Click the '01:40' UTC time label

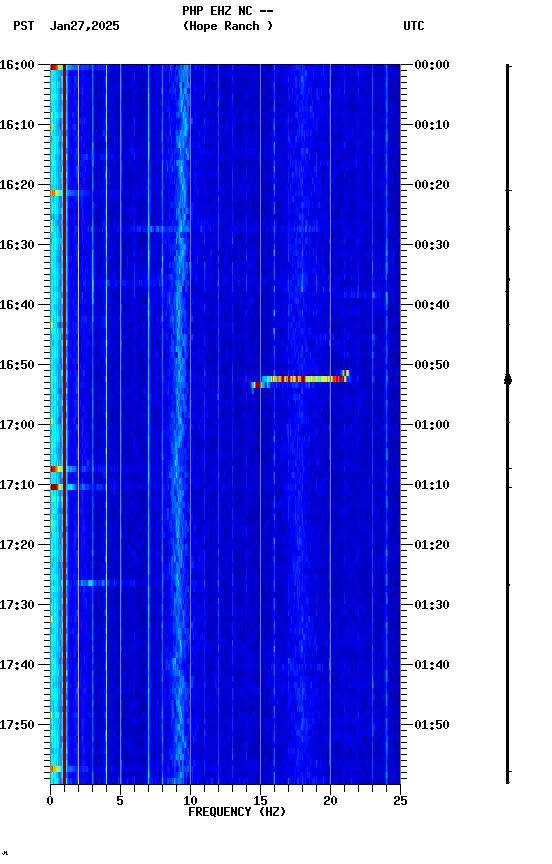(x=432, y=665)
